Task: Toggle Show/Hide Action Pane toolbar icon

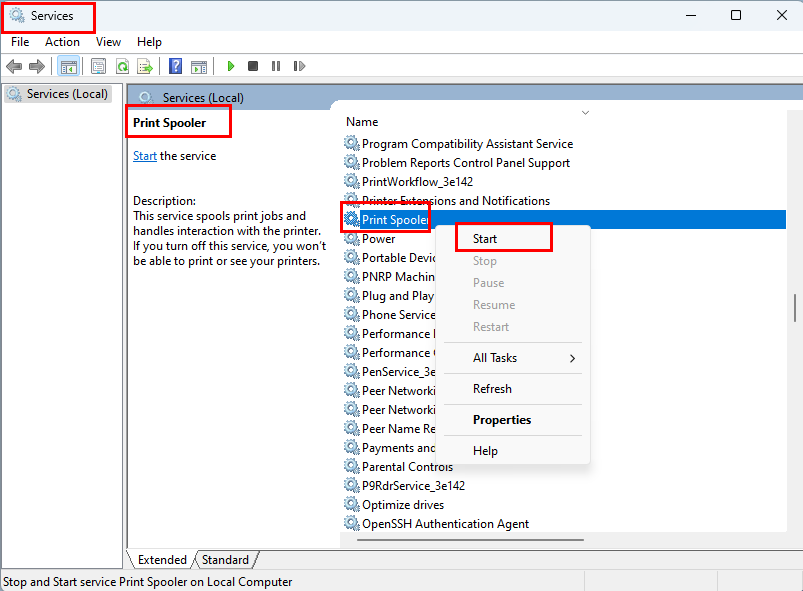Action: tap(199, 67)
